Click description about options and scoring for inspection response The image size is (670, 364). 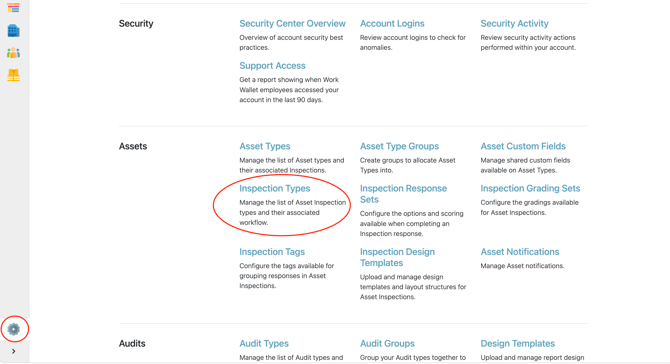click(x=411, y=223)
